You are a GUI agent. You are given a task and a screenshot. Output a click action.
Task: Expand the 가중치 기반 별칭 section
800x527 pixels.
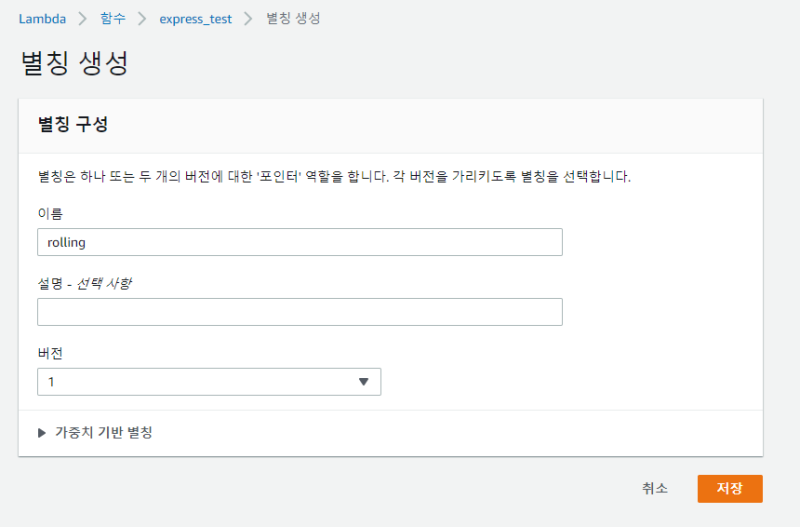coord(103,433)
